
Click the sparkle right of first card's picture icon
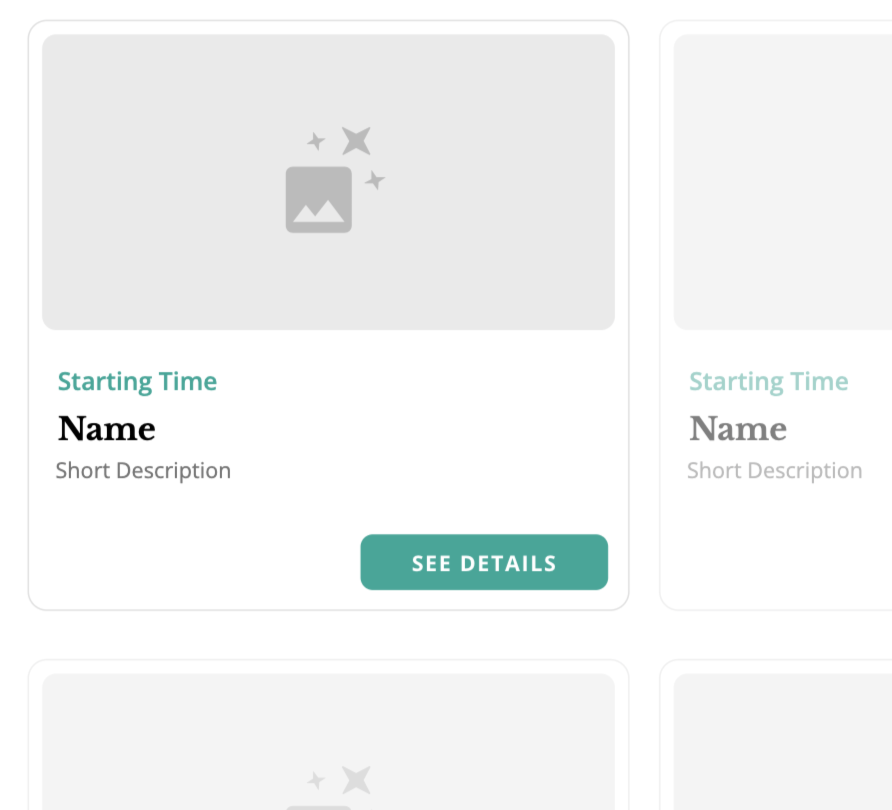coord(375,180)
